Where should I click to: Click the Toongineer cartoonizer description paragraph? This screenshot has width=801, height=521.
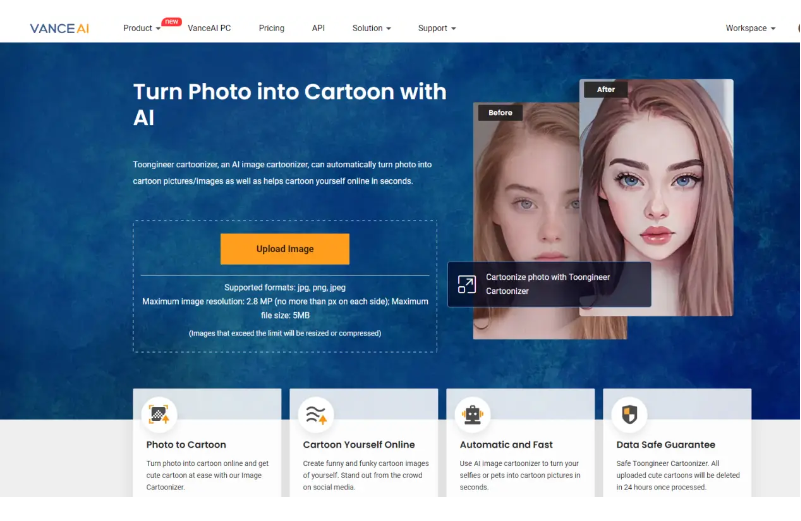282,173
